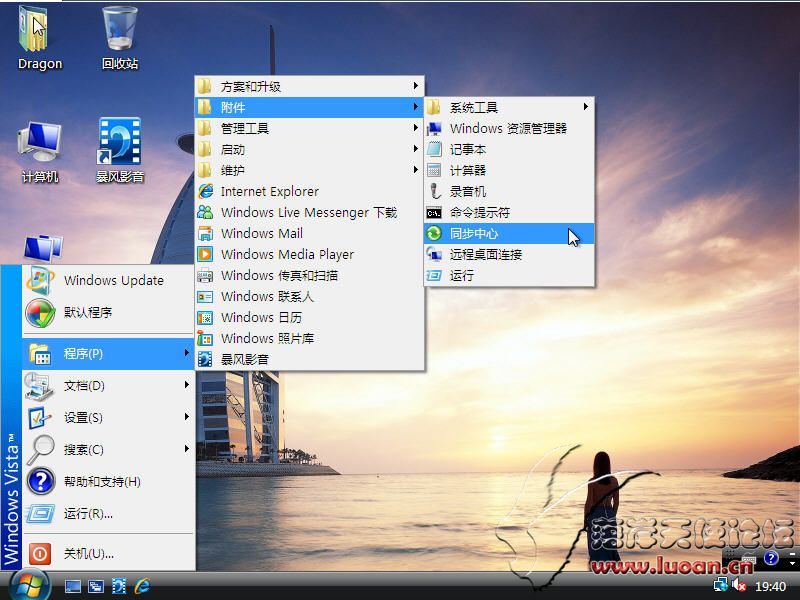Click the Windows Mail icon
This screenshot has width=800, height=600.
tap(205, 233)
